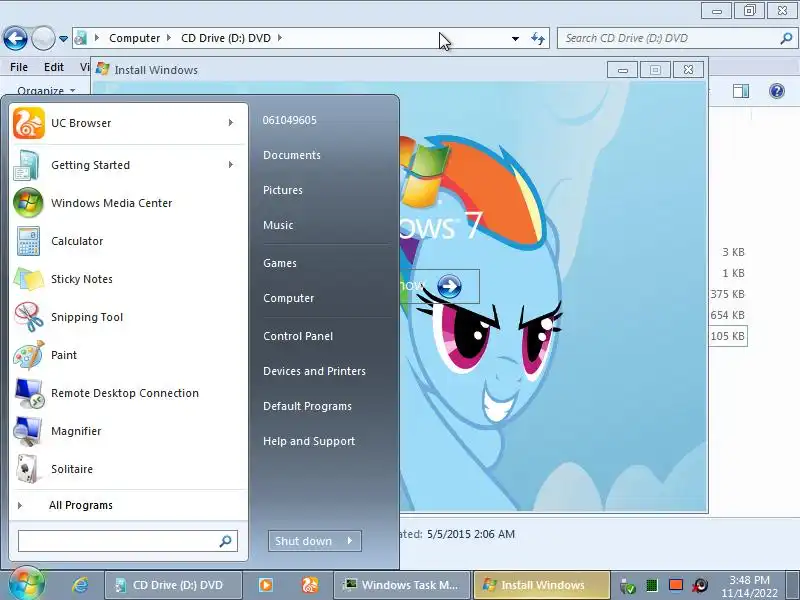Click the green shield tray icon
800x600 pixels.
coord(627,586)
